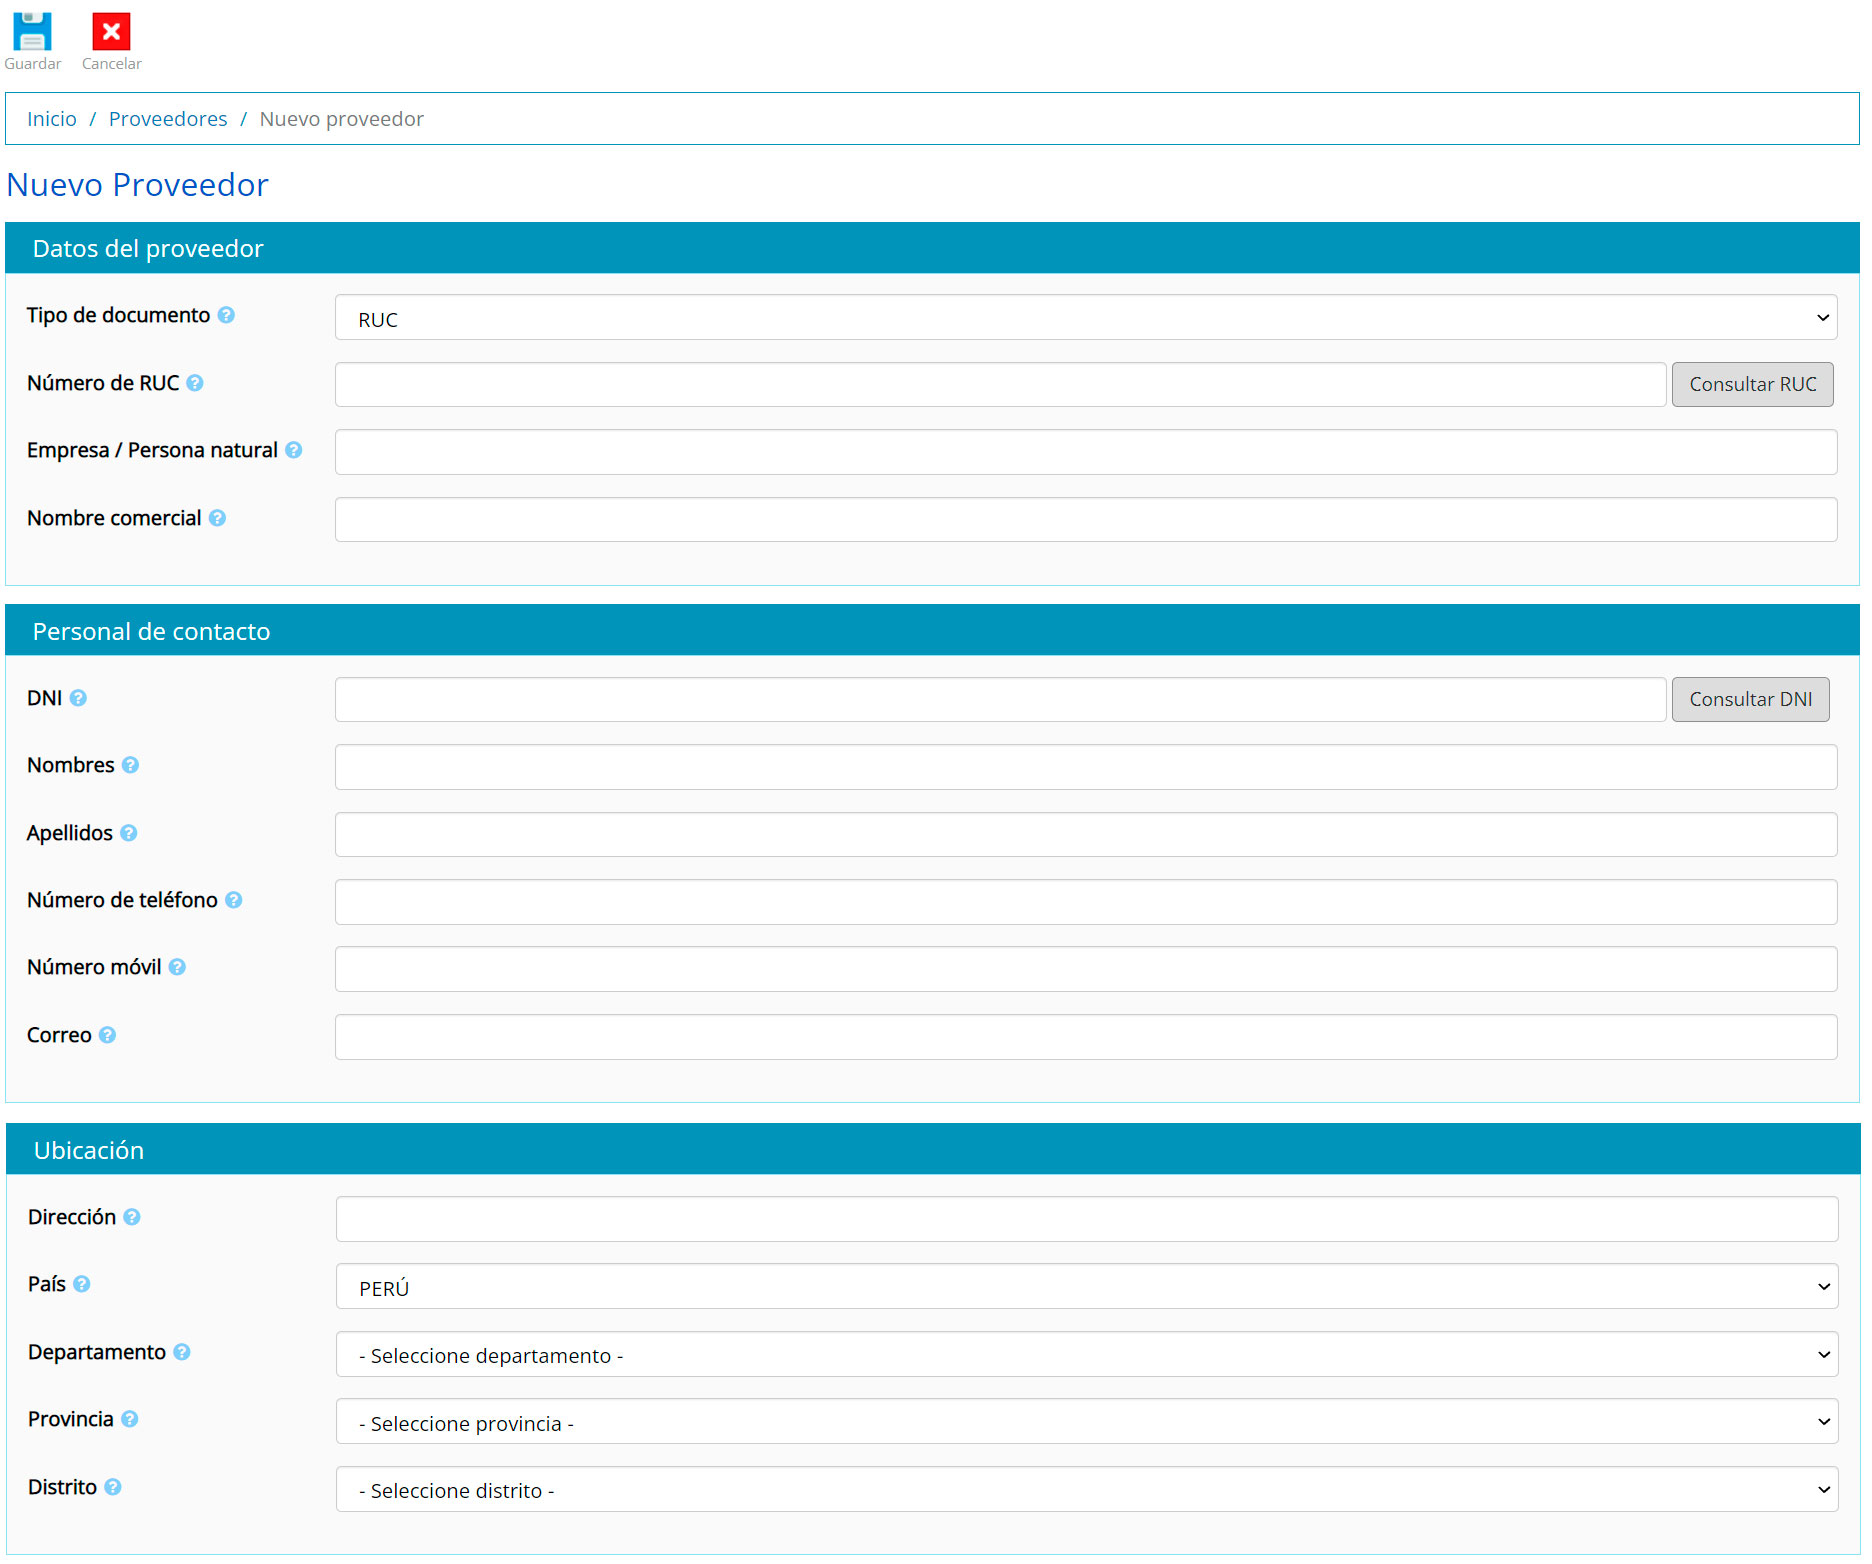Image resolution: width=1872 pixels, height=1564 pixels.
Task: Open the Seleccione departamento dropdown
Action: coord(1086,1355)
